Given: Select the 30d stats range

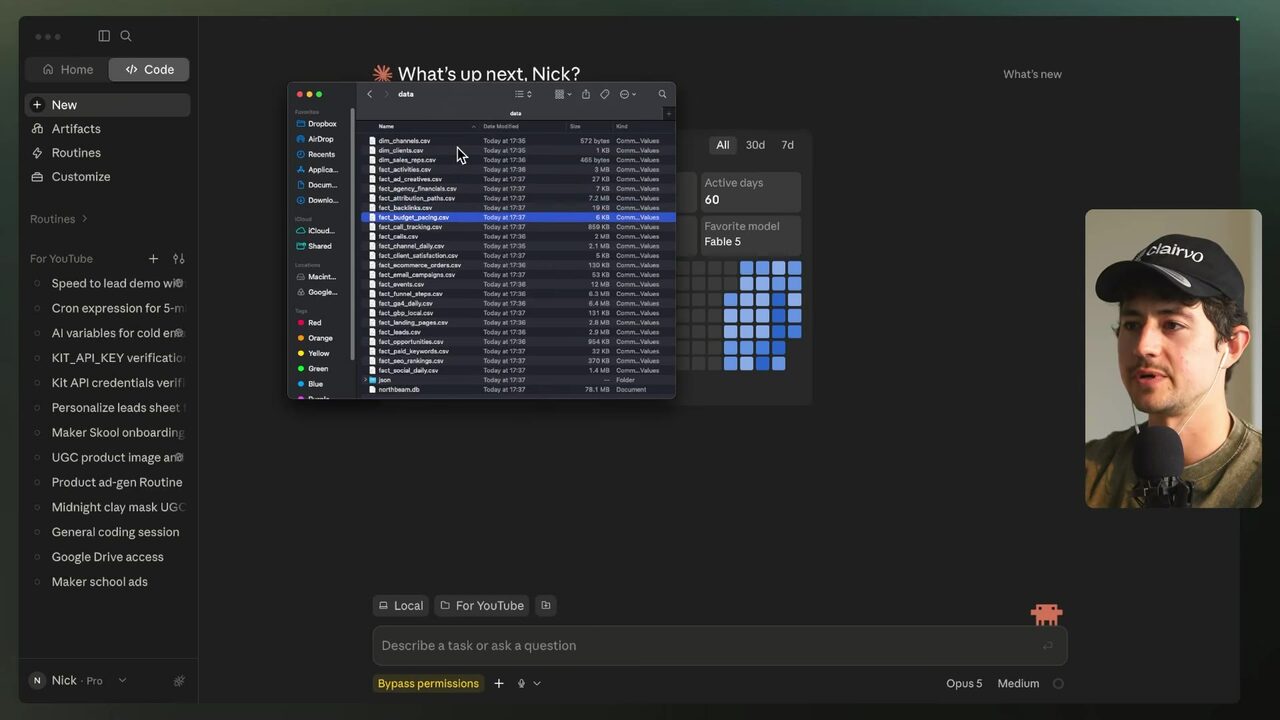Looking at the screenshot, I should (755, 145).
